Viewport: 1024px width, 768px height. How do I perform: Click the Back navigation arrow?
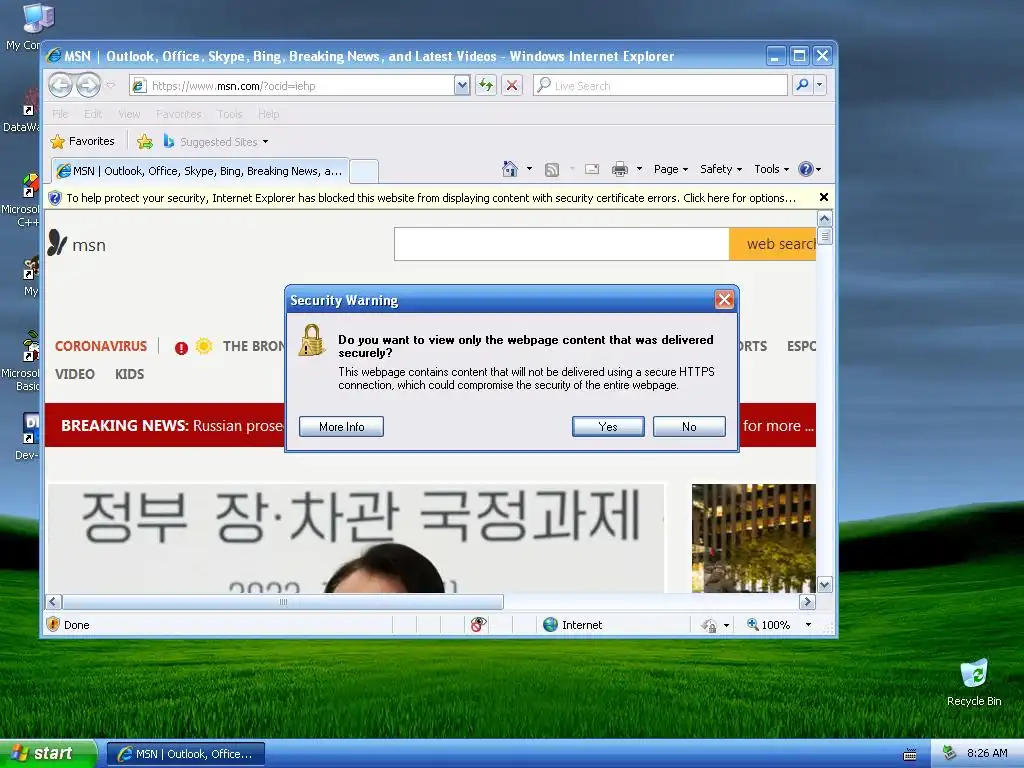tap(61, 86)
